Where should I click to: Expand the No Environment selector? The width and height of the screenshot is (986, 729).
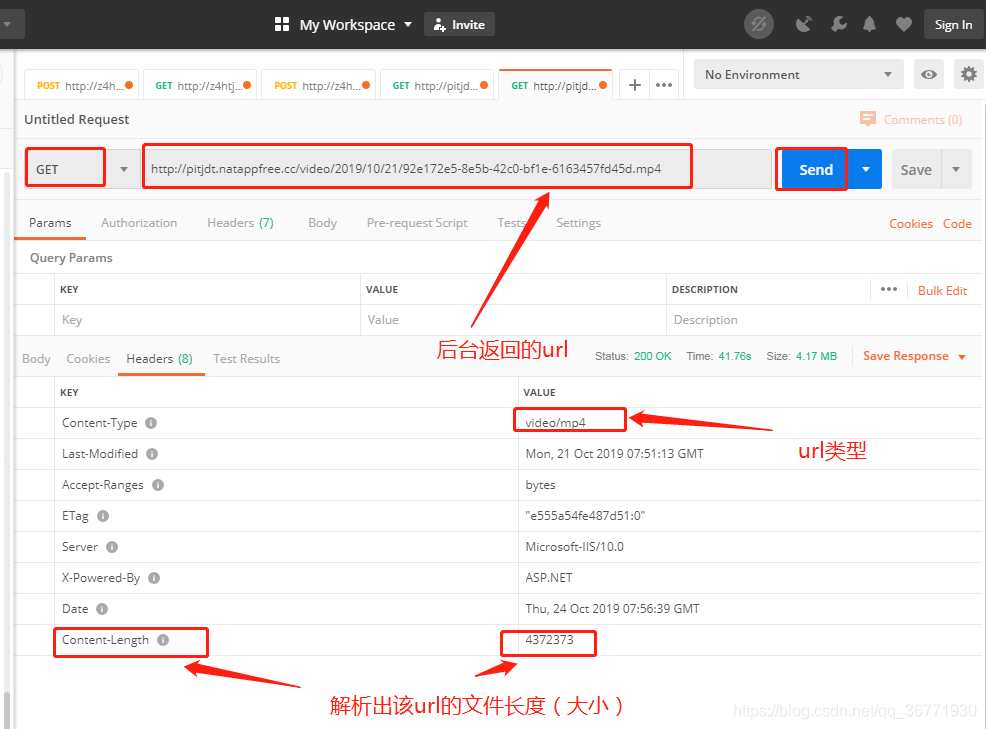click(x=797, y=74)
